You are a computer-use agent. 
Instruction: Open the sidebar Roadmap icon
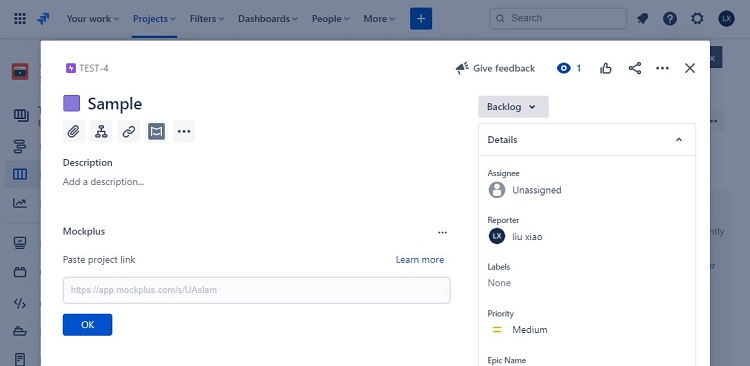pos(20,145)
